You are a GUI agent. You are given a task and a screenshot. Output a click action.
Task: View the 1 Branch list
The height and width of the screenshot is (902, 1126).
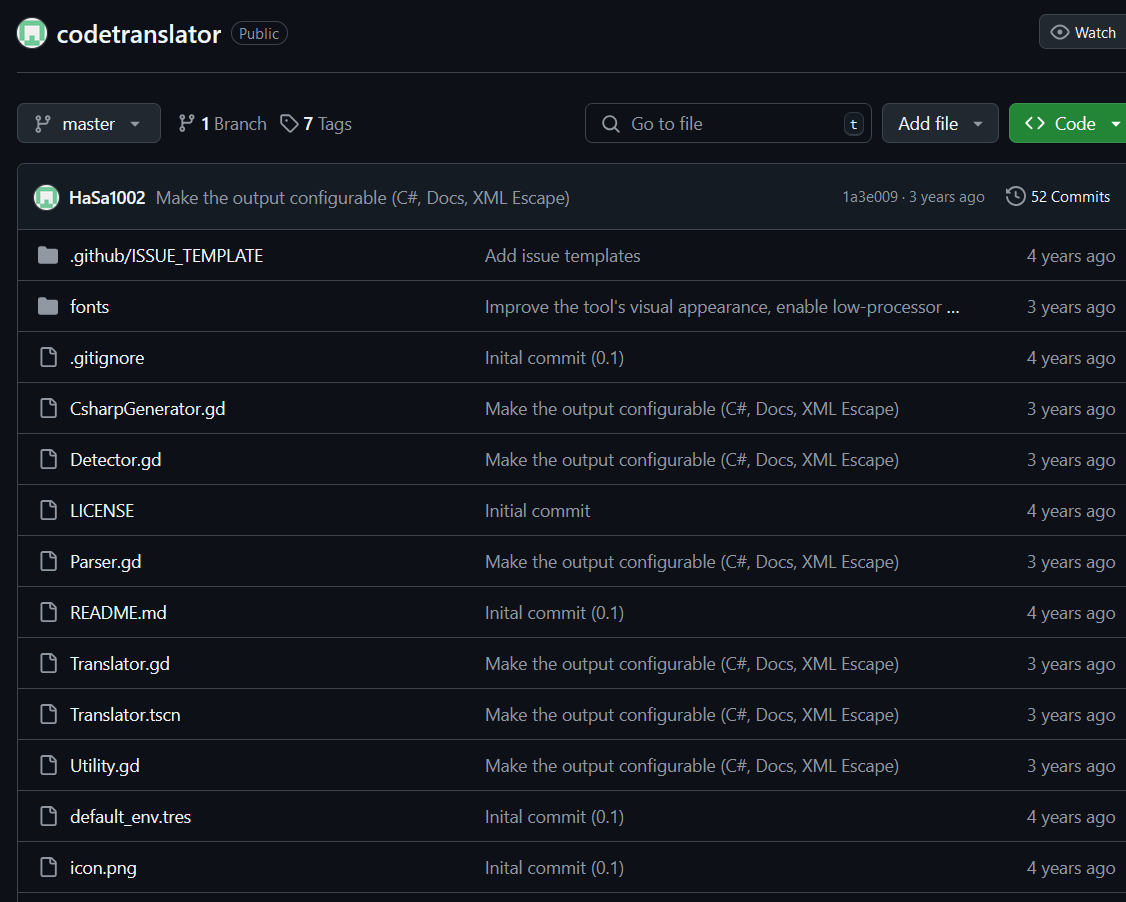click(223, 124)
